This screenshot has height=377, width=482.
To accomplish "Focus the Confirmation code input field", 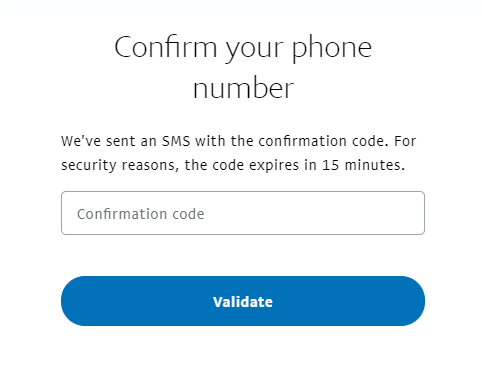I will 243,213.
